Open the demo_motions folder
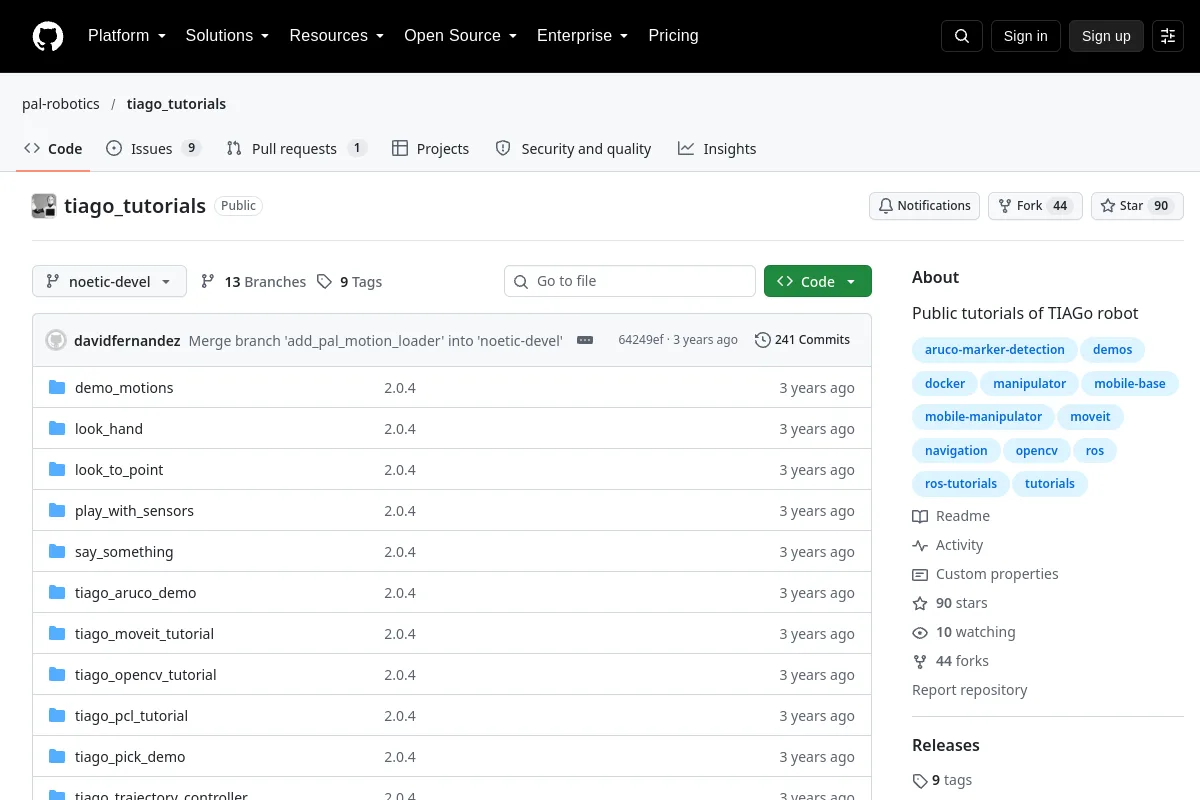Image resolution: width=1200 pixels, height=800 pixels. tap(124, 388)
